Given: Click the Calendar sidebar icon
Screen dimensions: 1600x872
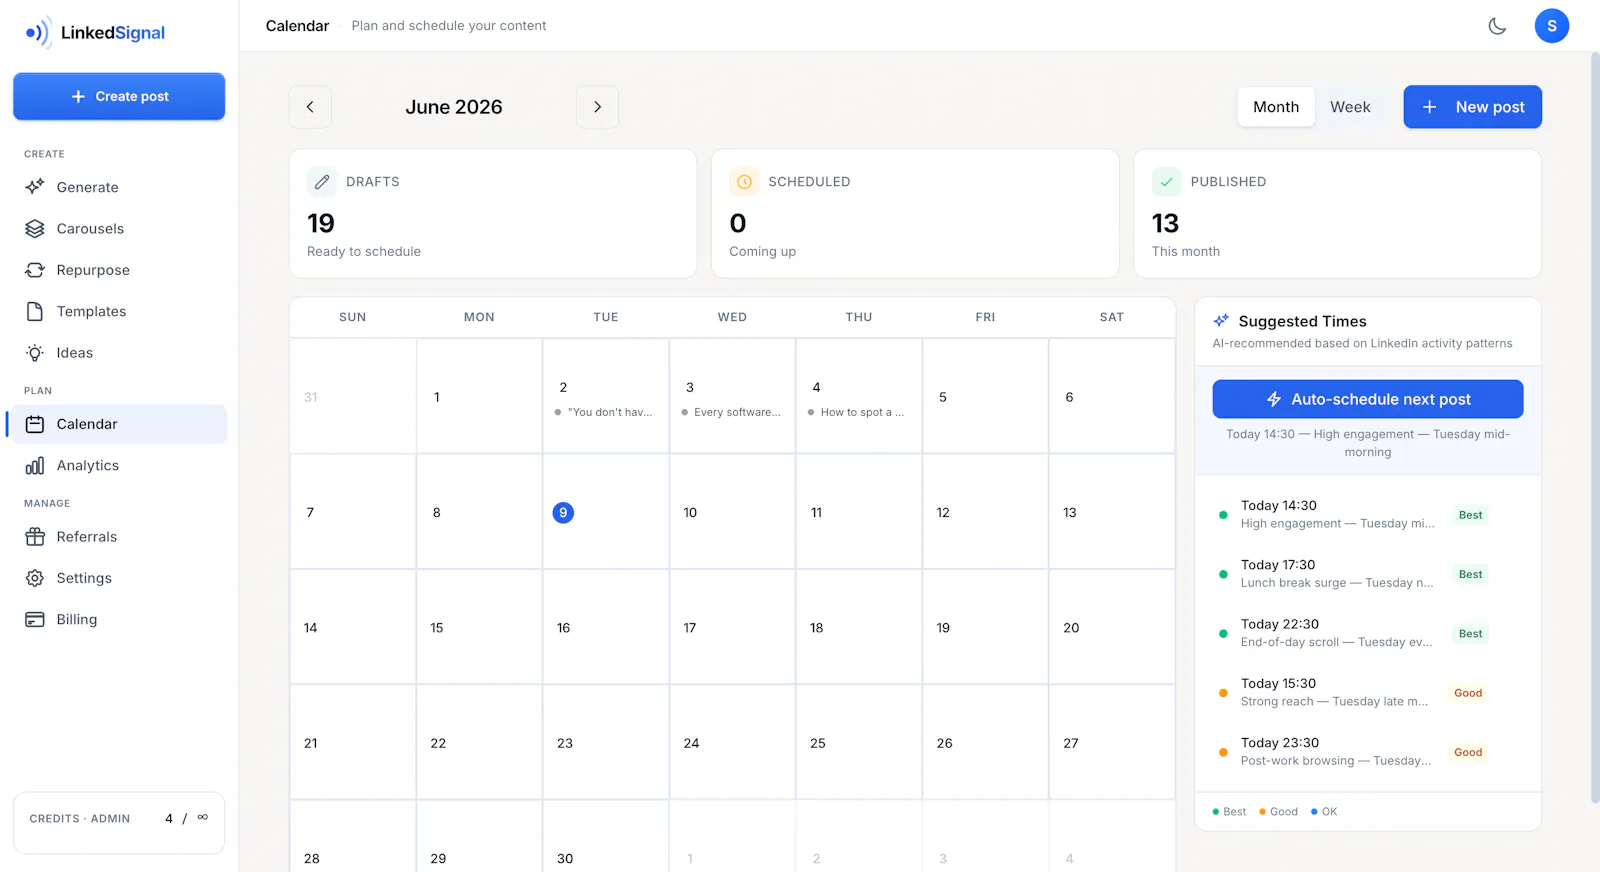Looking at the screenshot, I should [35, 424].
